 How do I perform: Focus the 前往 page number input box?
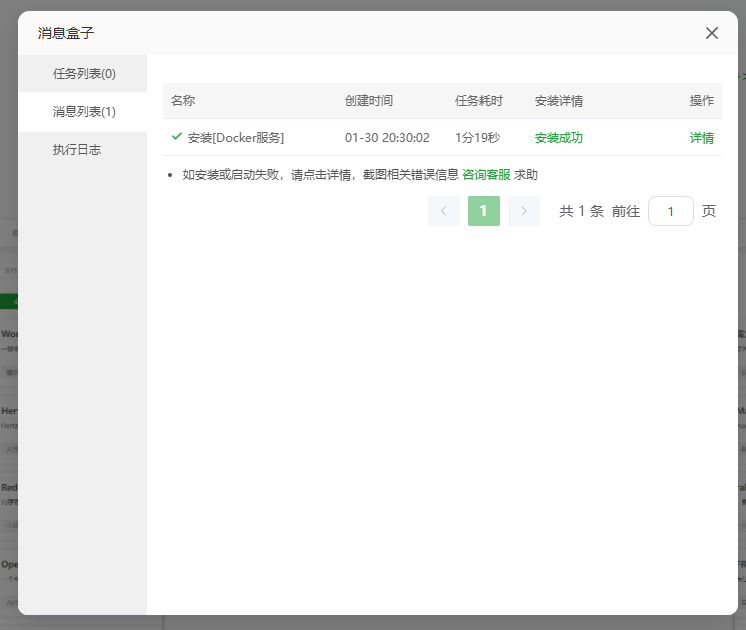coord(670,211)
